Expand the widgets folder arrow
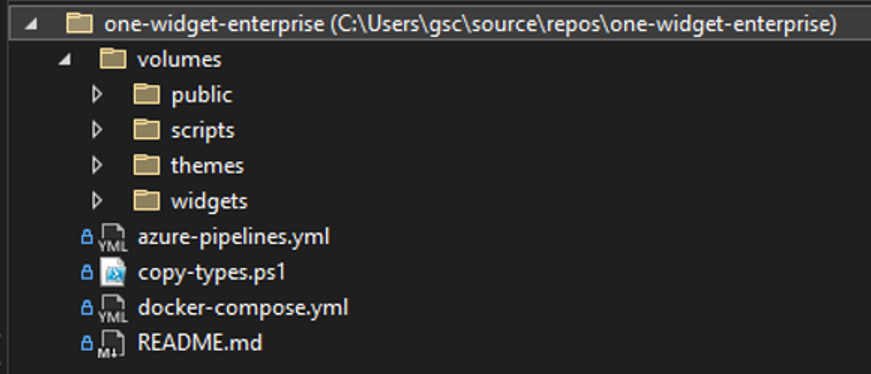The image size is (871, 374). pyautogui.click(x=97, y=201)
